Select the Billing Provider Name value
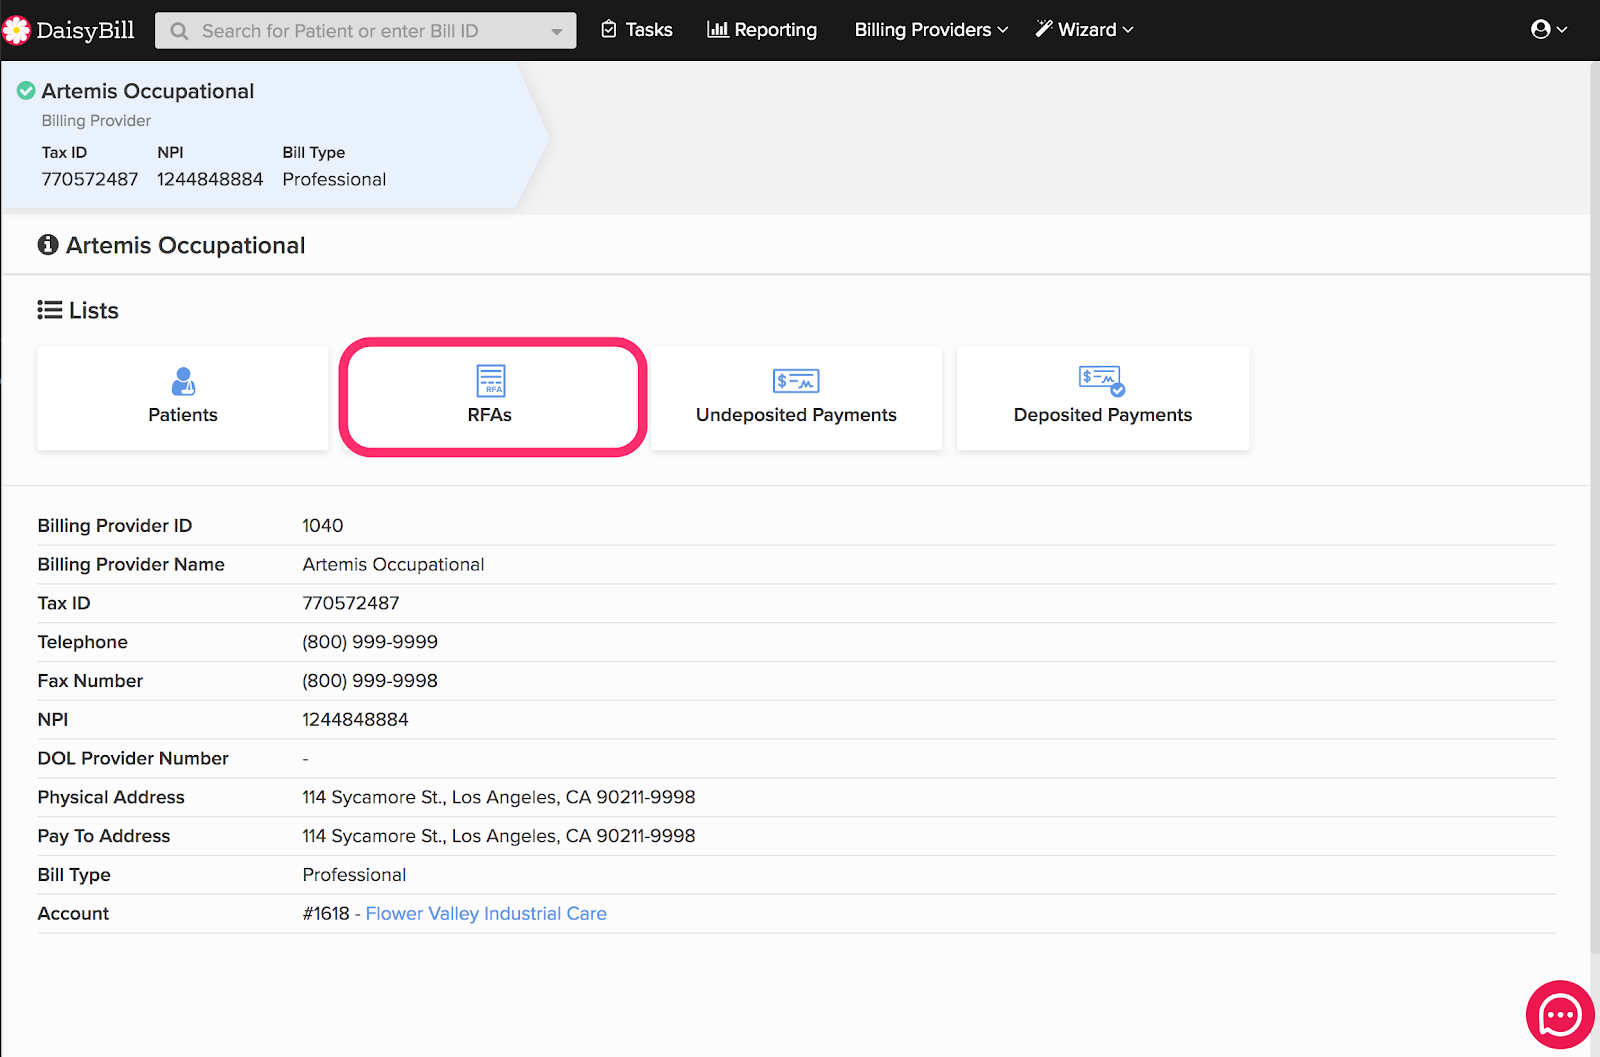Viewport: 1600px width, 1057px height. pos(394,565)
